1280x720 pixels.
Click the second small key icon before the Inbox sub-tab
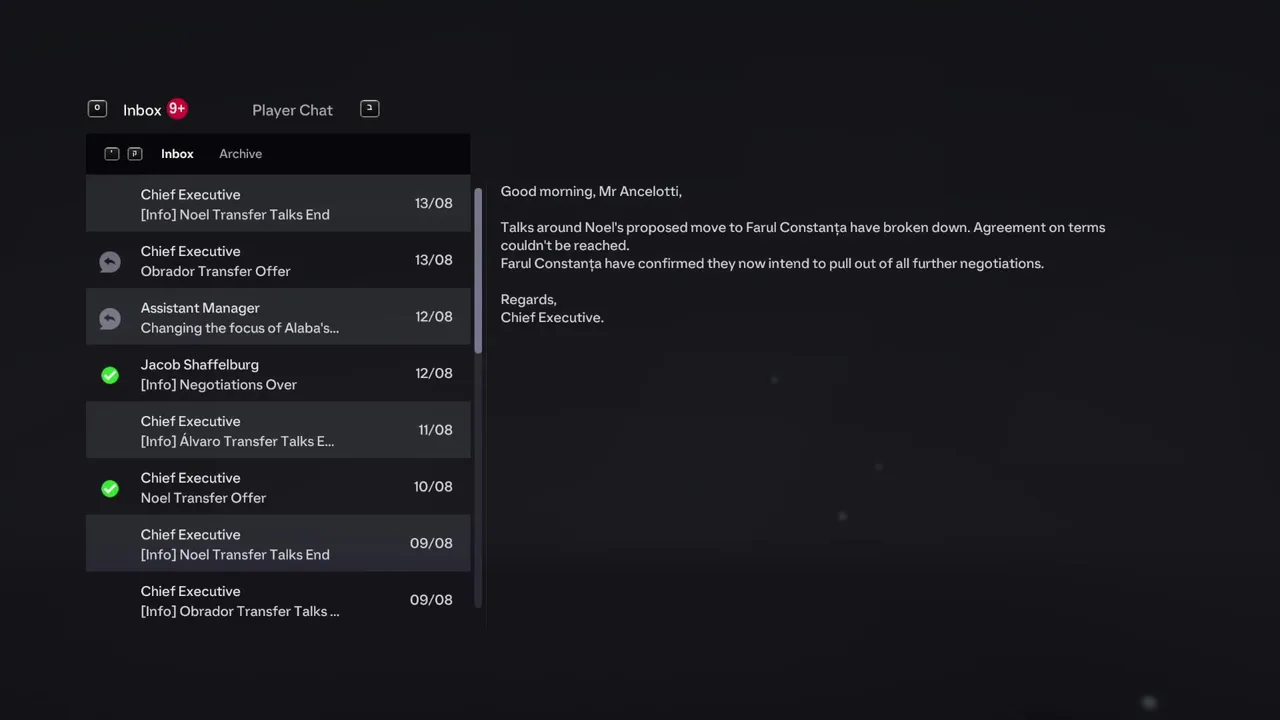(x=135, y=154)
